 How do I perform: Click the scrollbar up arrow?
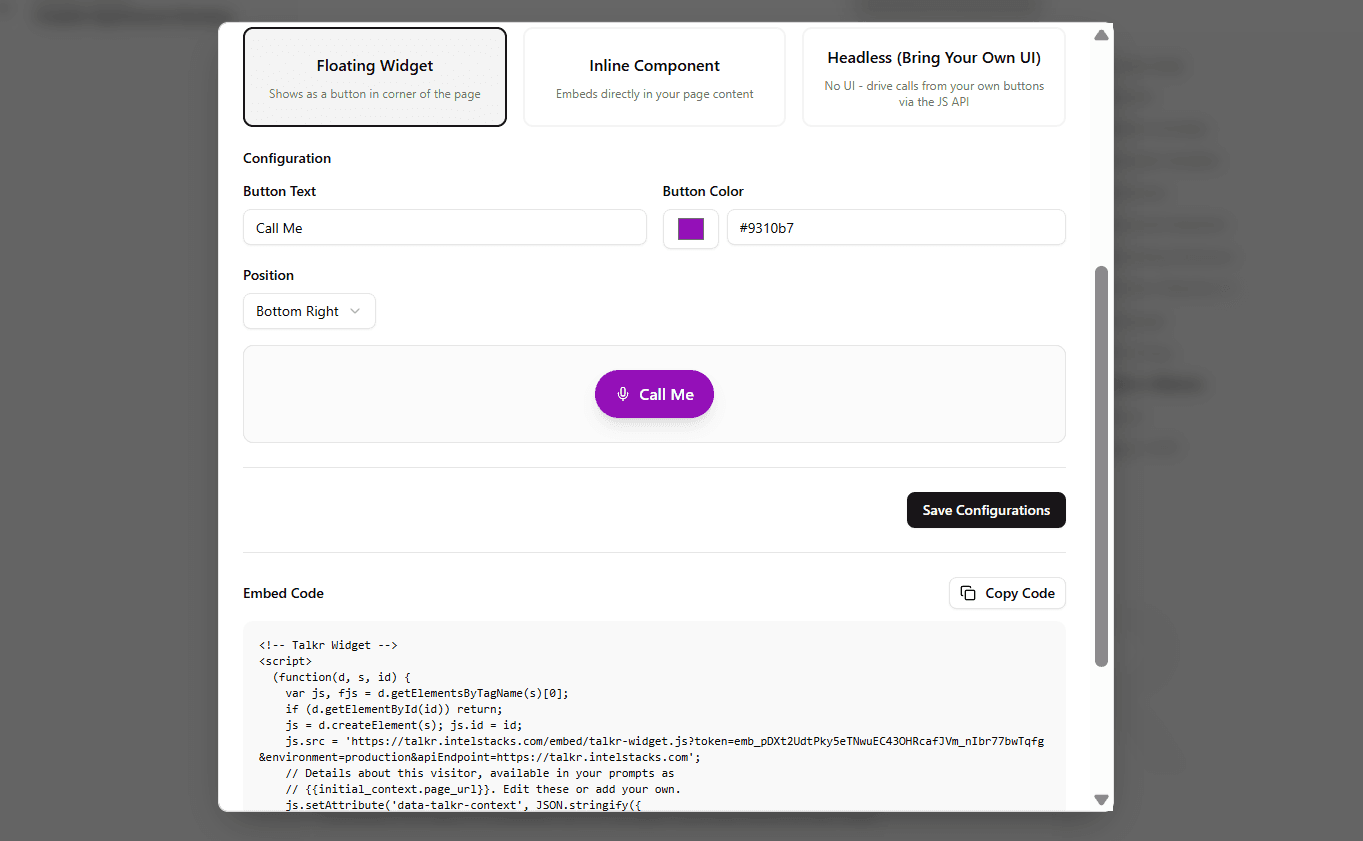point(1102,35)
